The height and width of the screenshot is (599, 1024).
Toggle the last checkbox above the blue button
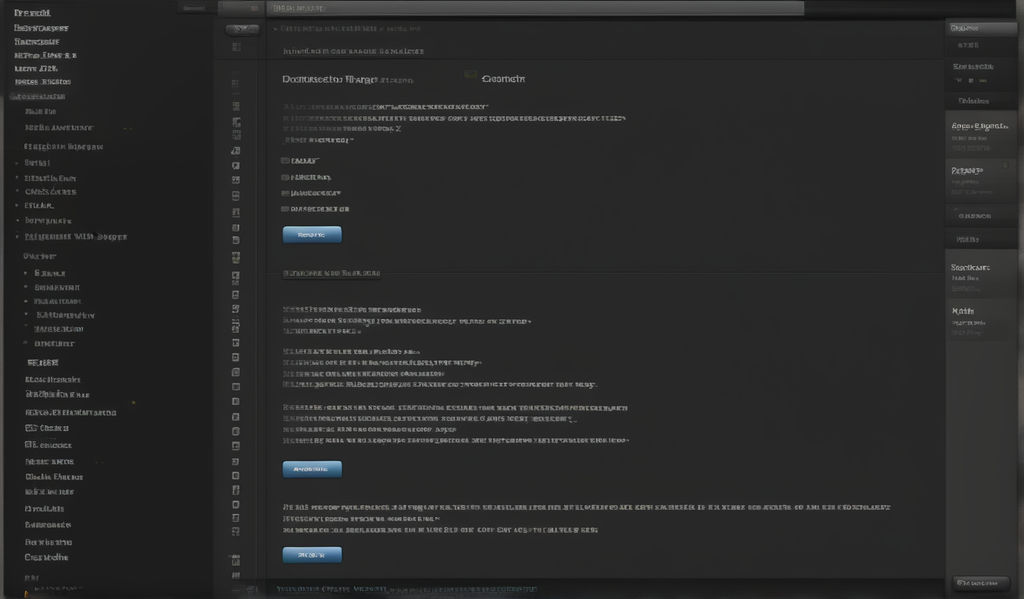click(285, 208)
